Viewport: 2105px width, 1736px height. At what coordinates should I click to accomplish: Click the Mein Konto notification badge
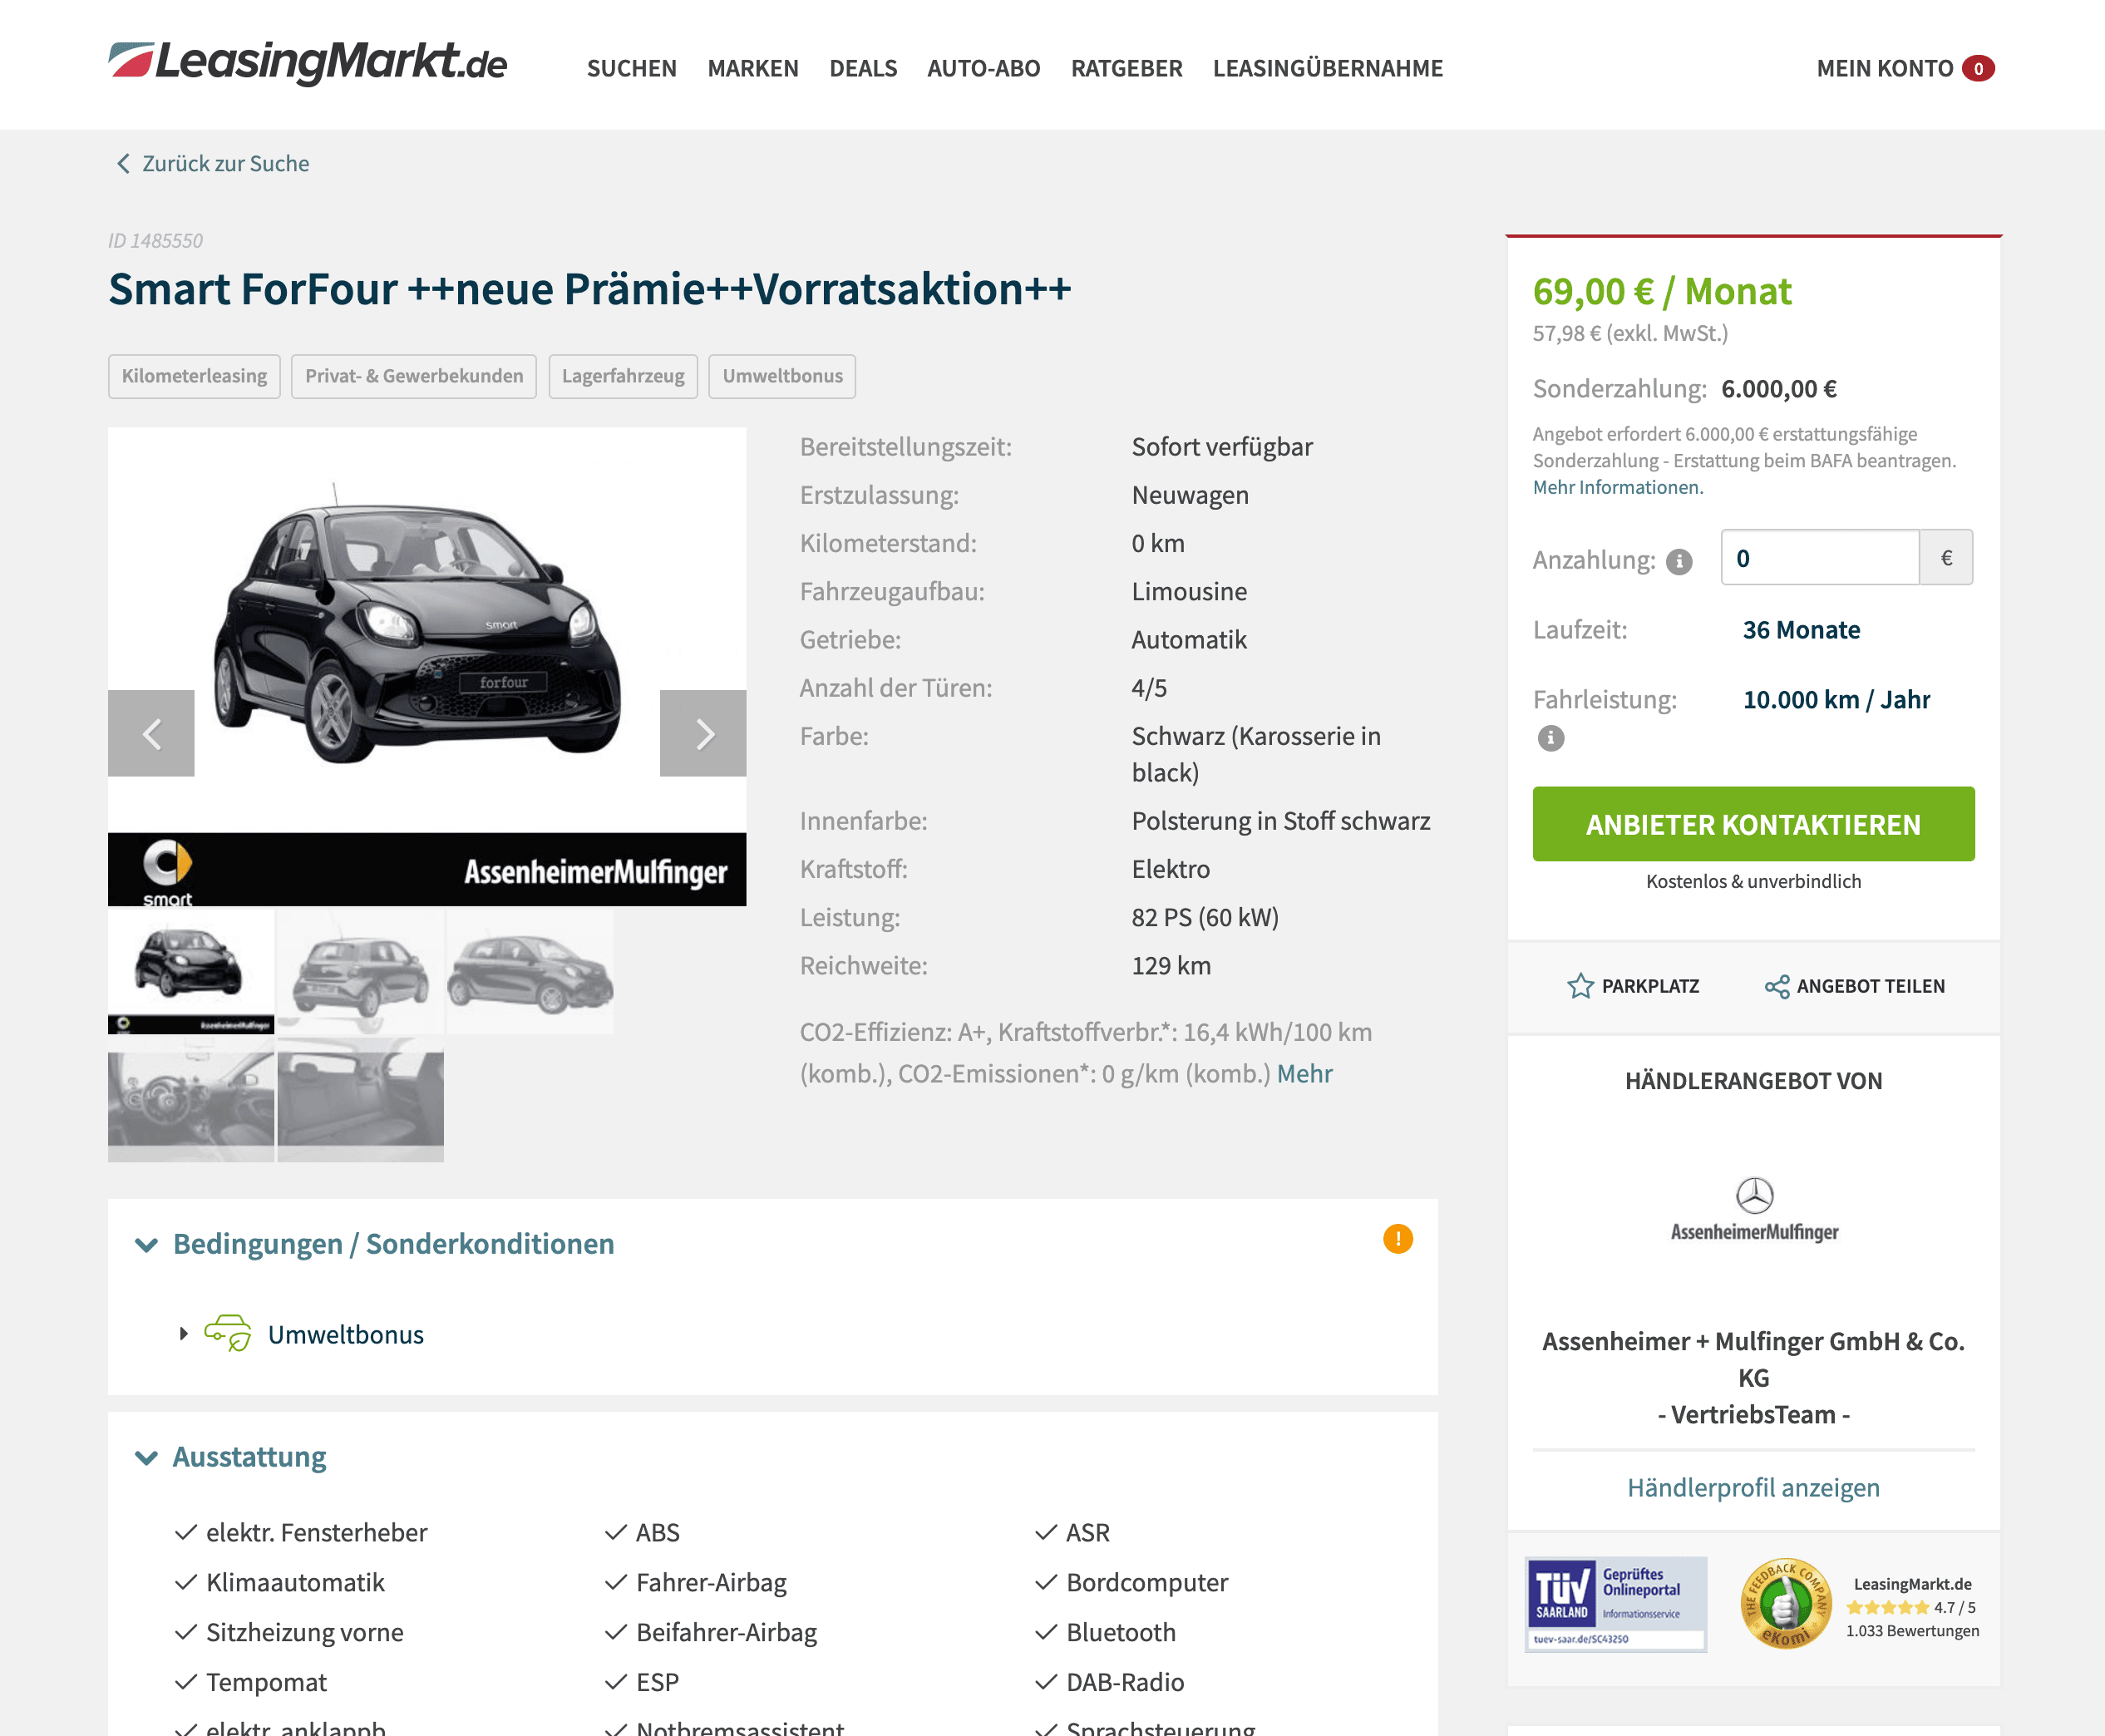point(1978,68)
